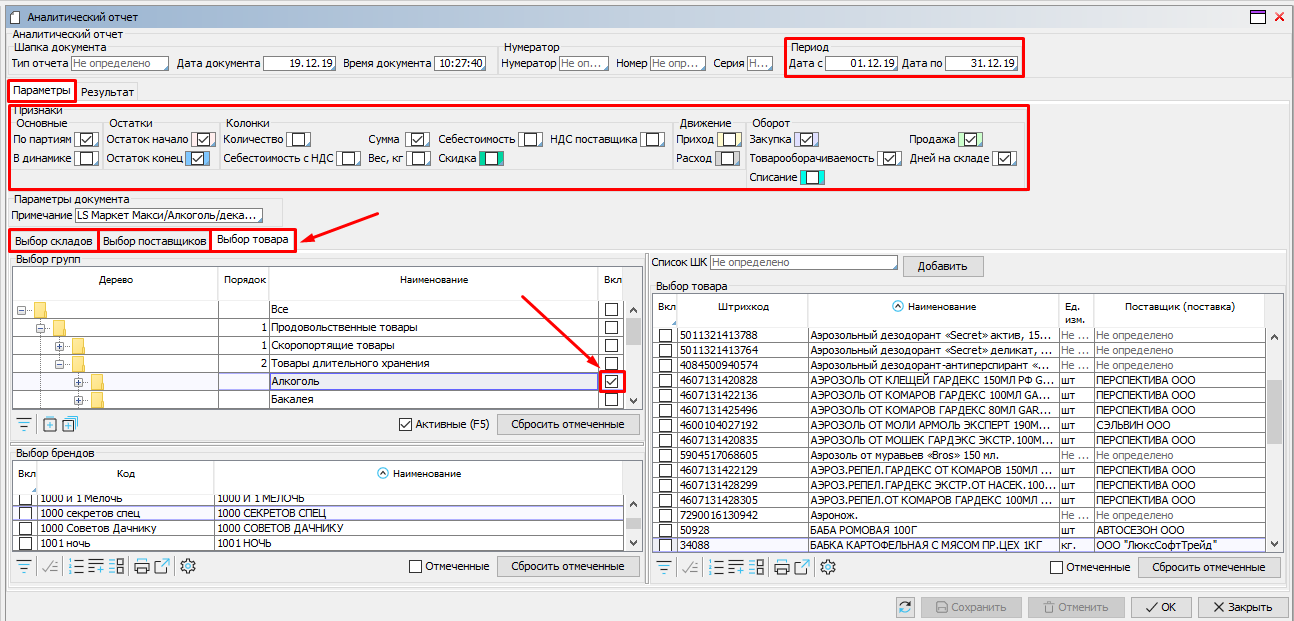Expand the Скоропортящие товары tree node
This screenshot has height=621, width=1294.
coord(59,346)
